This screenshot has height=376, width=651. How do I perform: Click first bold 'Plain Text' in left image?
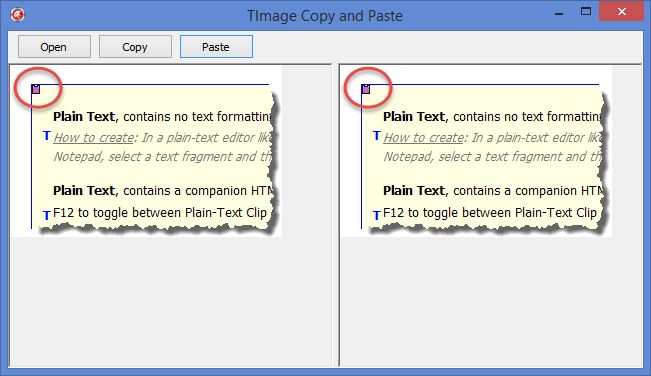point(84,117)
